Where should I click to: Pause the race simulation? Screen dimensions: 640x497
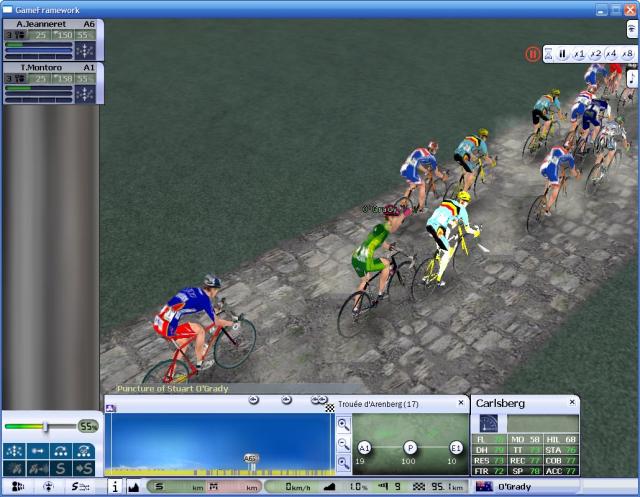pyautogui.click(x=562, y=54)
